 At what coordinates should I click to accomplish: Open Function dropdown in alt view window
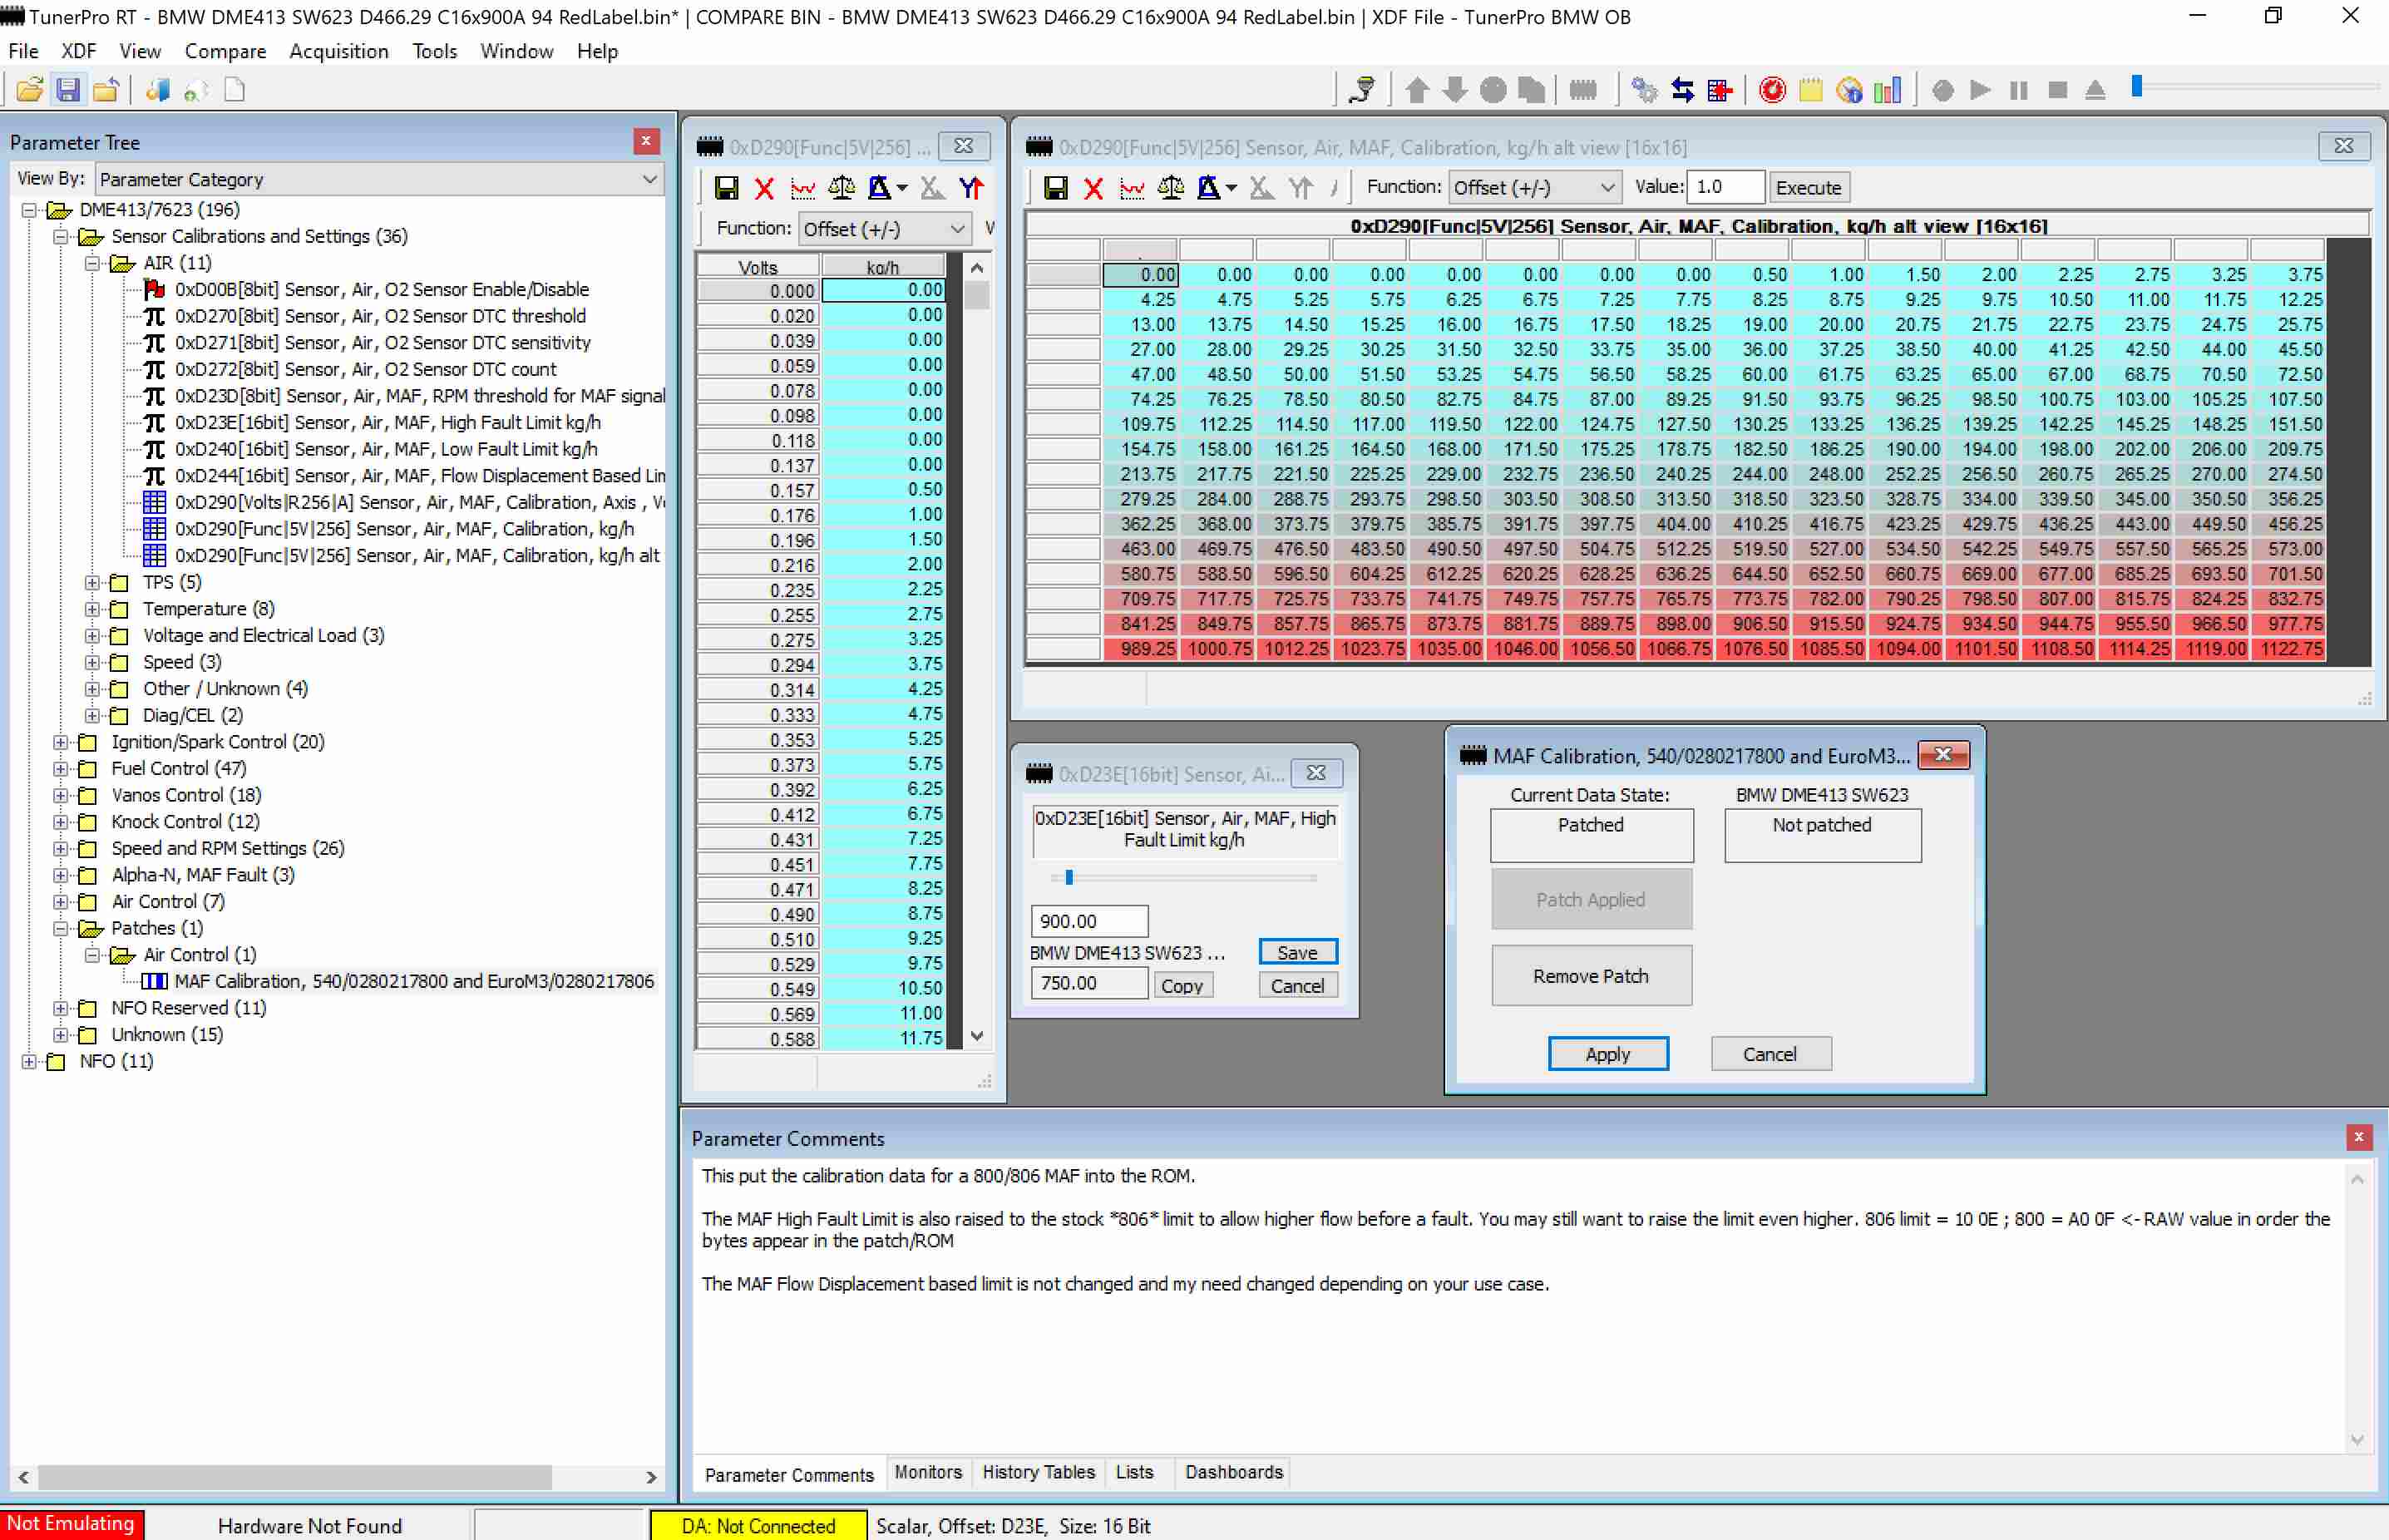click(1606, 188)
